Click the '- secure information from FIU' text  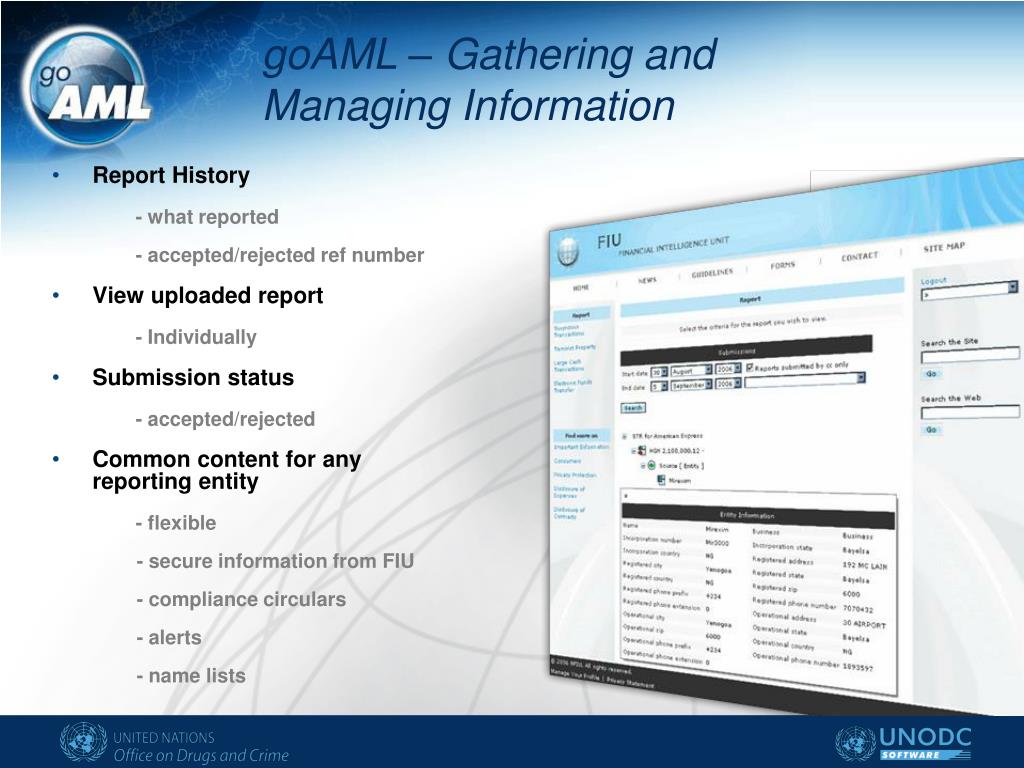pos(275,561)
